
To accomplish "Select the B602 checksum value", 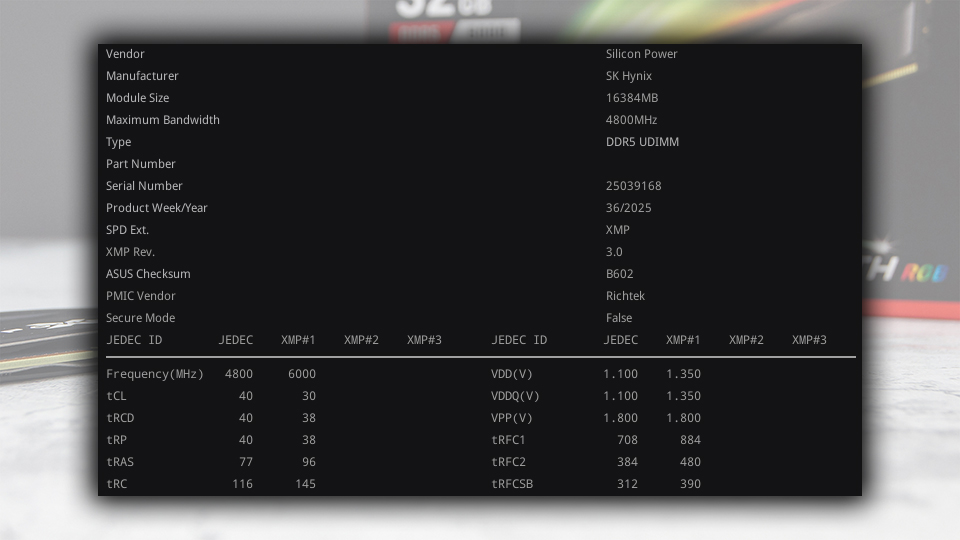I will pos(620,274).
